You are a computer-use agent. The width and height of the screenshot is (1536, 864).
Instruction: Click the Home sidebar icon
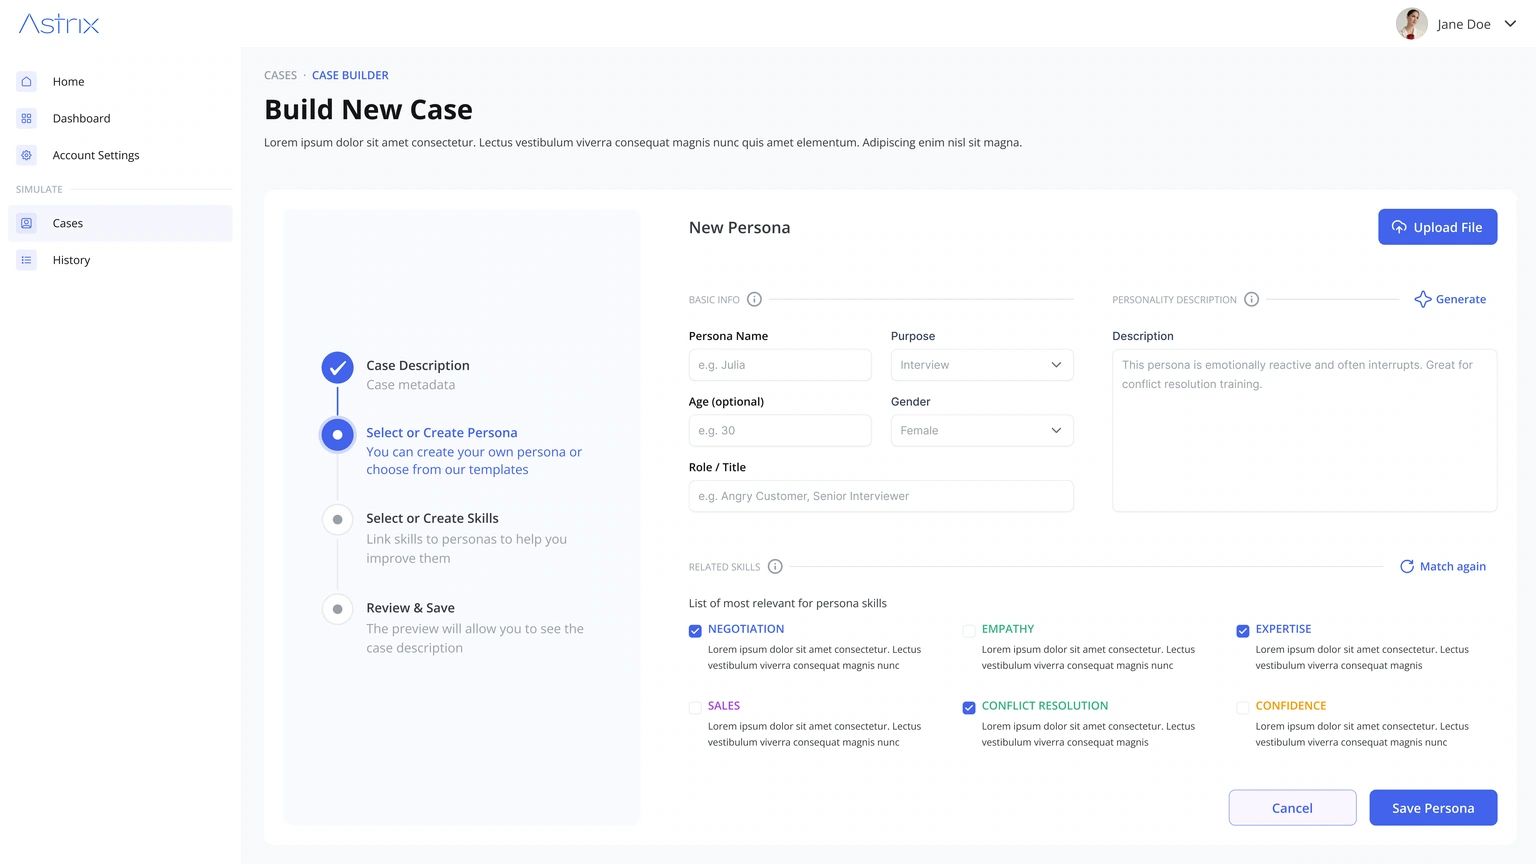point(27,81)
